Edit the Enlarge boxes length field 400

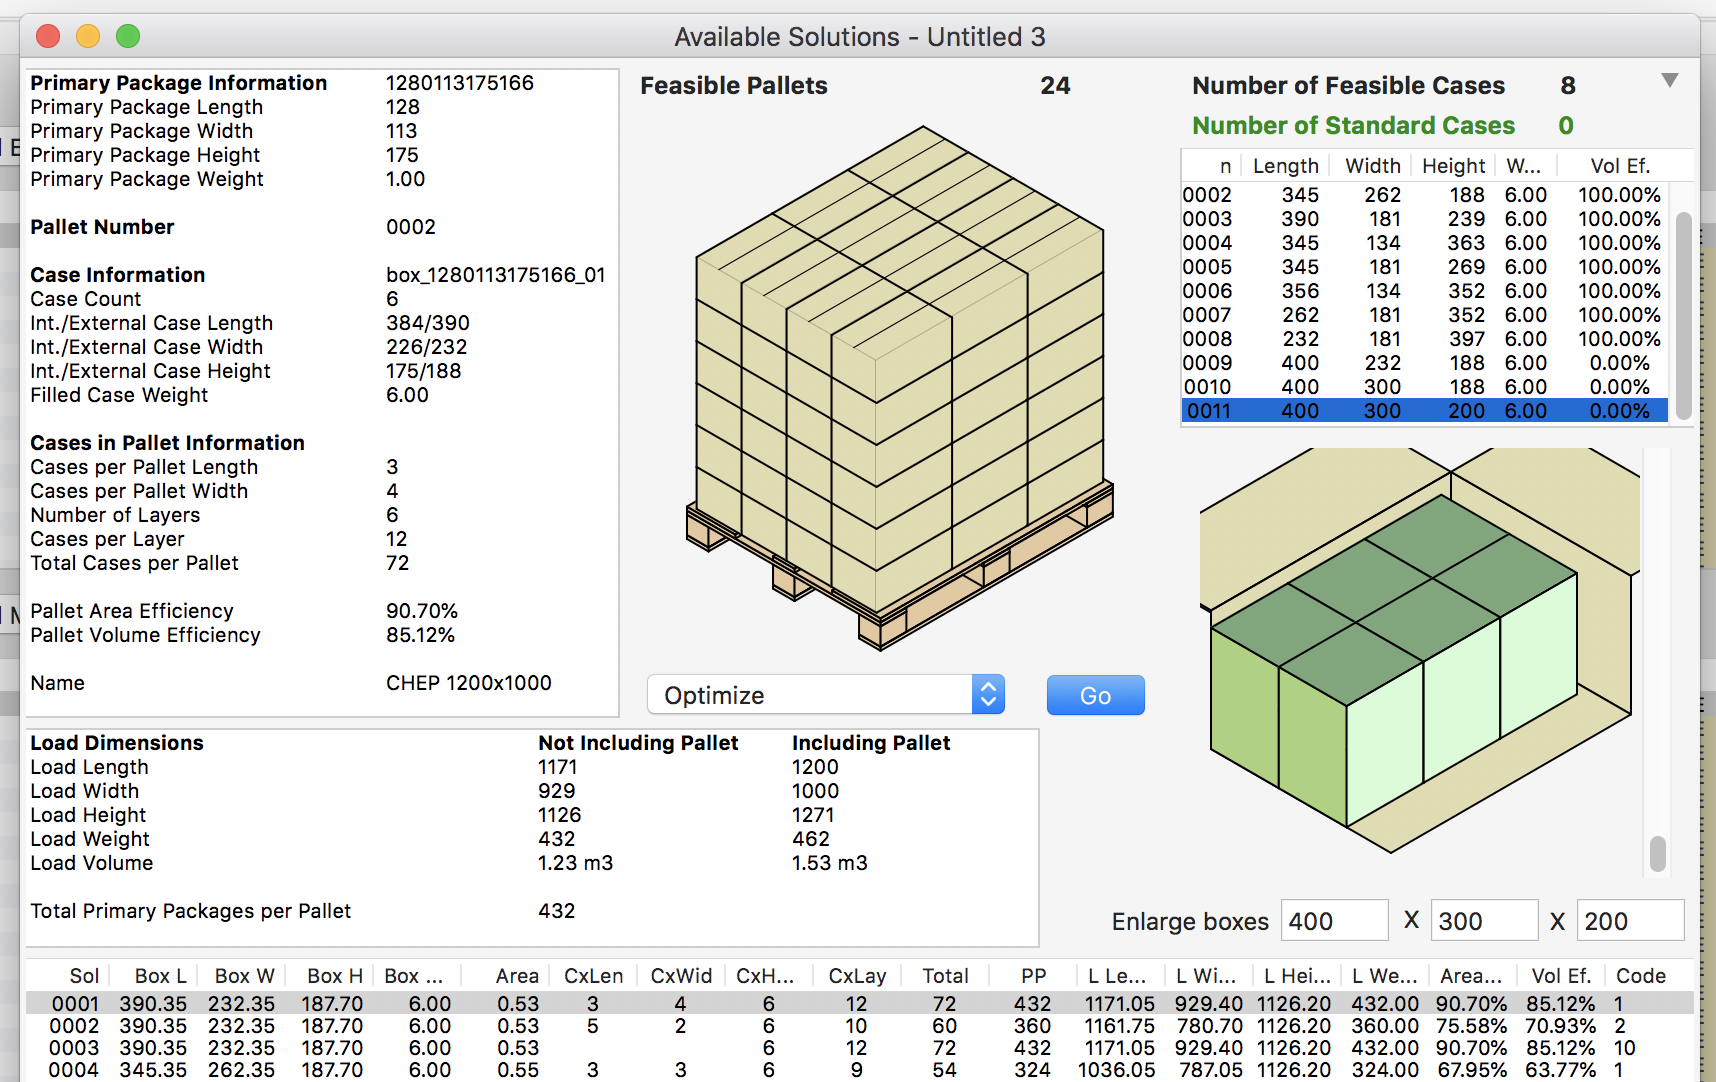[1334, 921]
